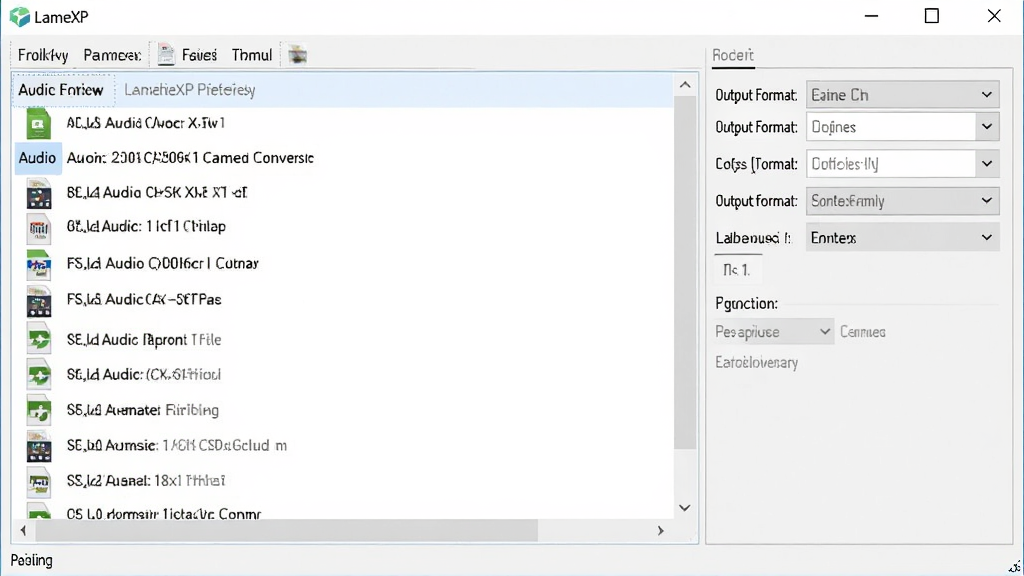
Task: Open the Rodert tab
Action: [x=733, y=56]
